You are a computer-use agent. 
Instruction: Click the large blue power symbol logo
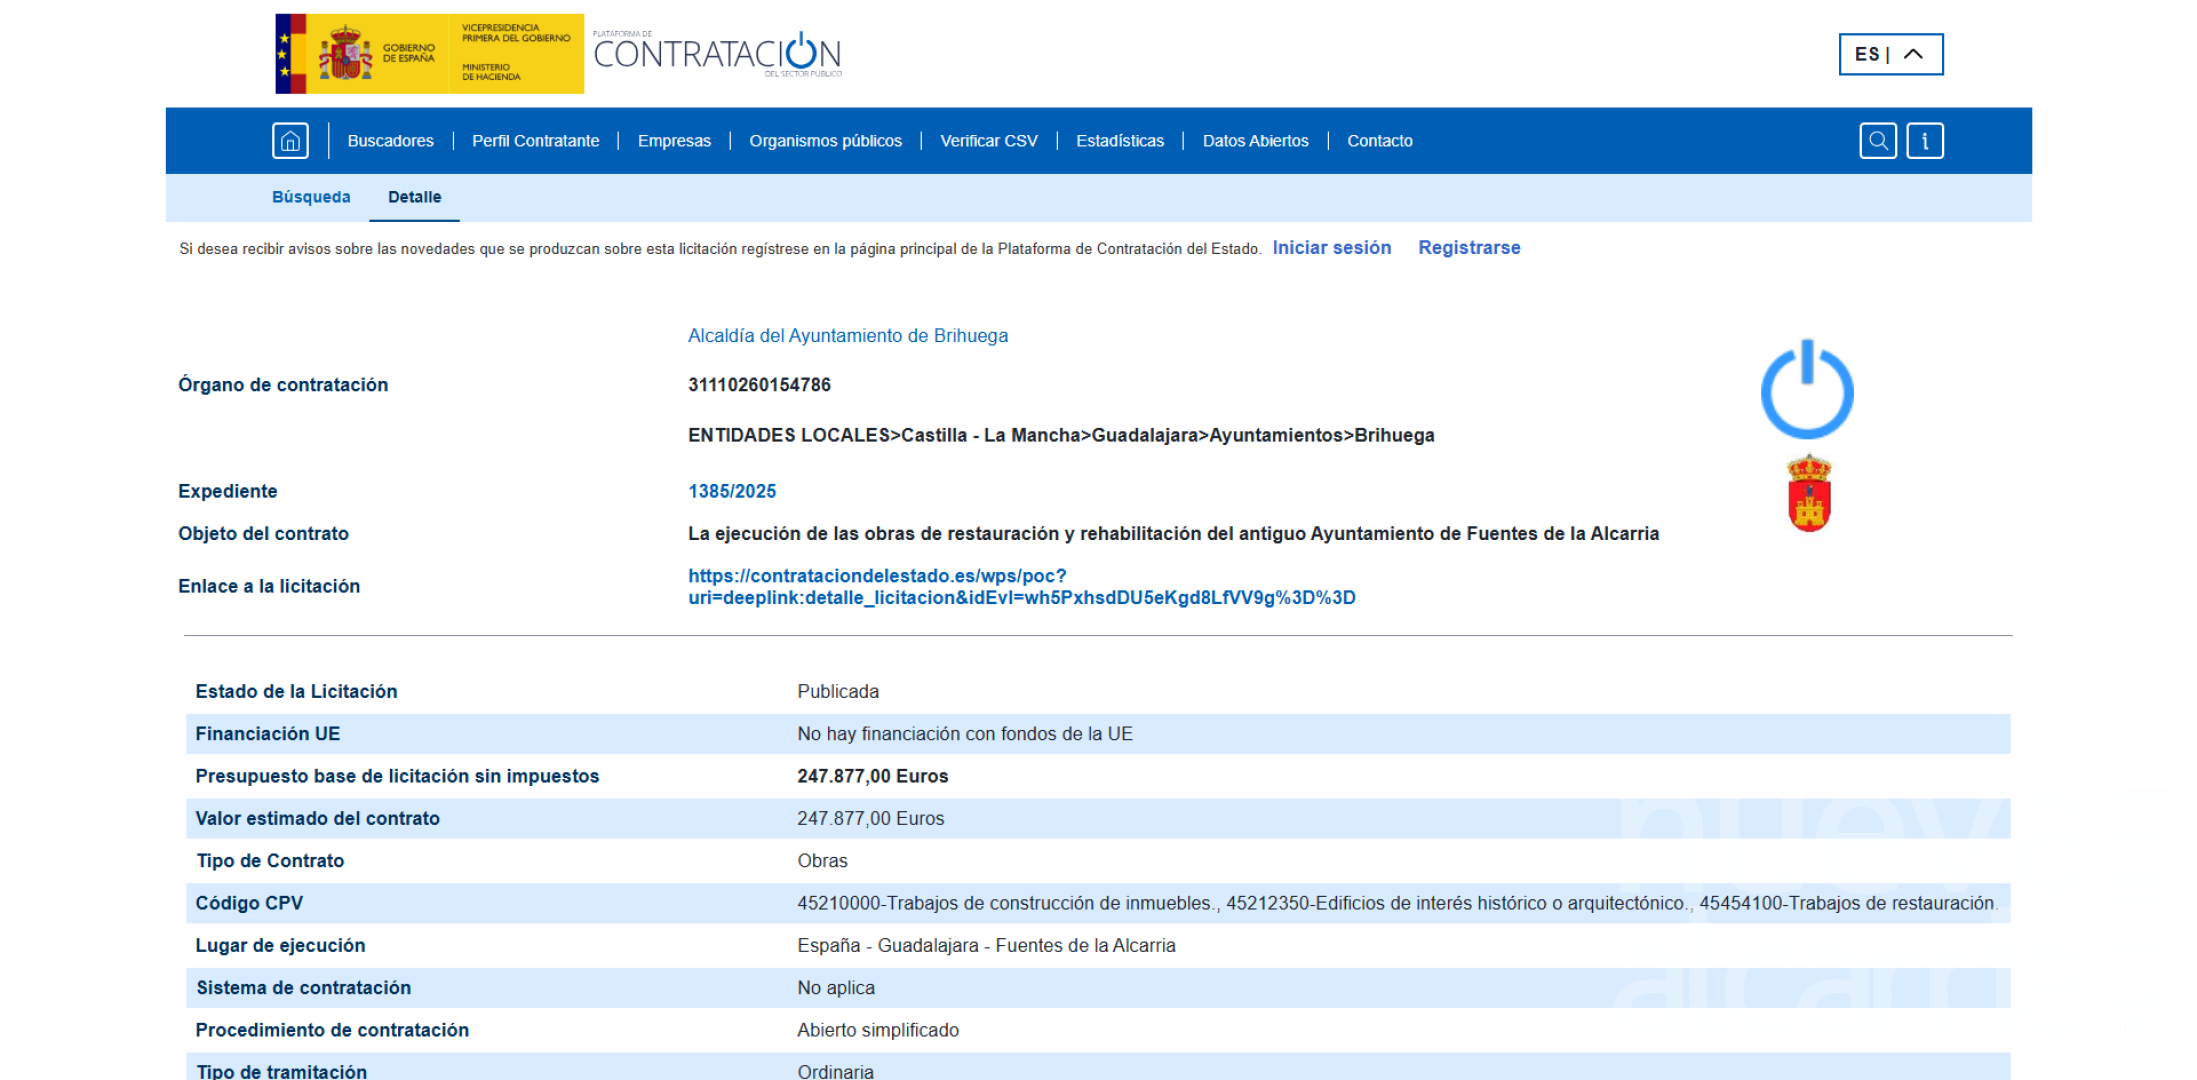tap(1806, 390)
